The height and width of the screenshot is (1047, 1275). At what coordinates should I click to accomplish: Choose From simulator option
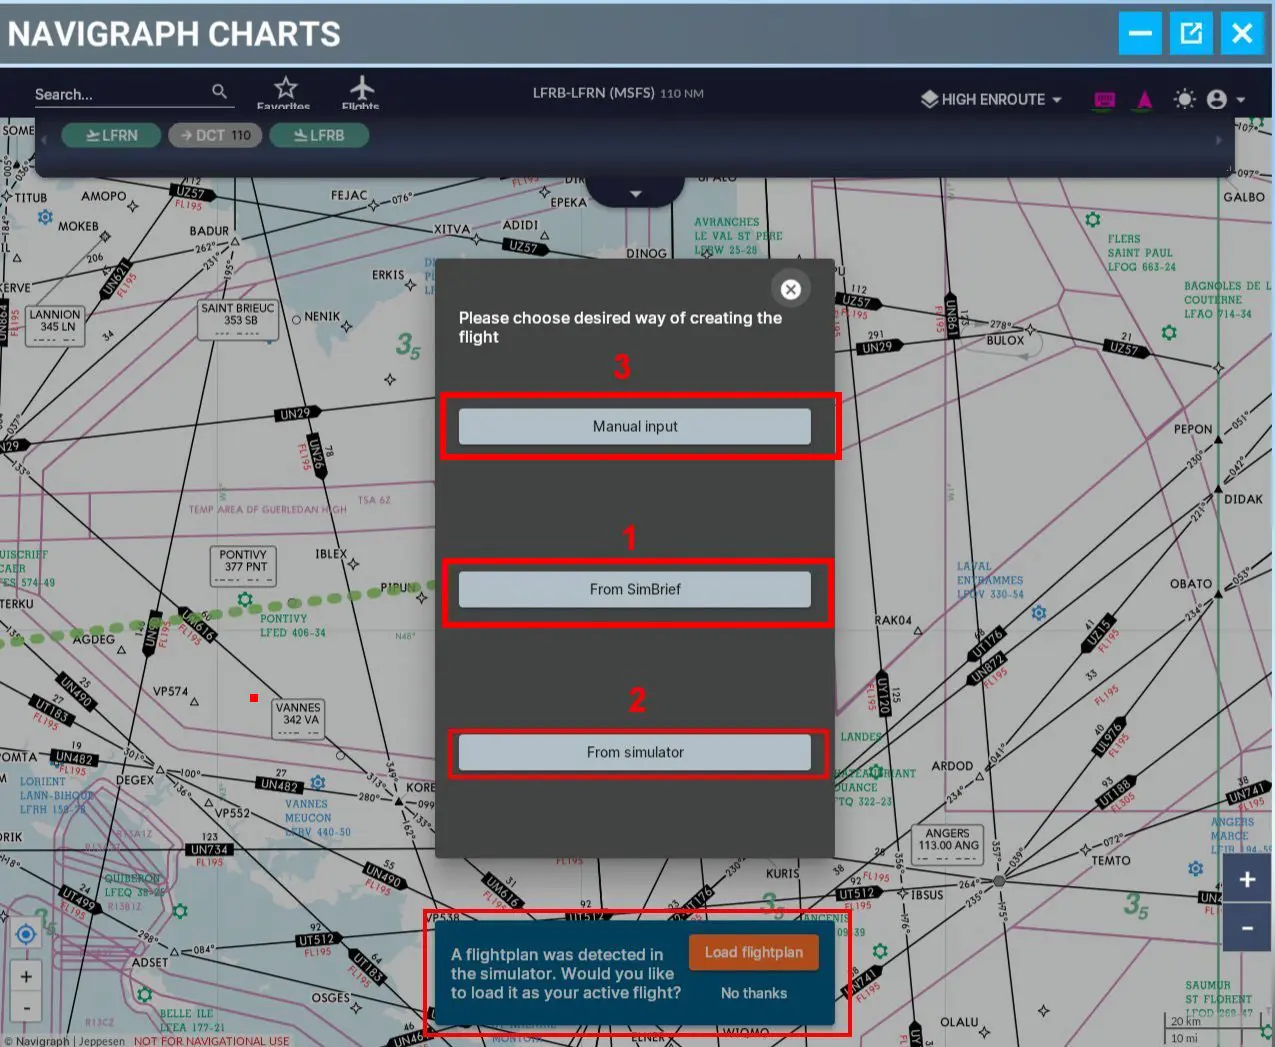pyautogui.click(x=635, y=752)
